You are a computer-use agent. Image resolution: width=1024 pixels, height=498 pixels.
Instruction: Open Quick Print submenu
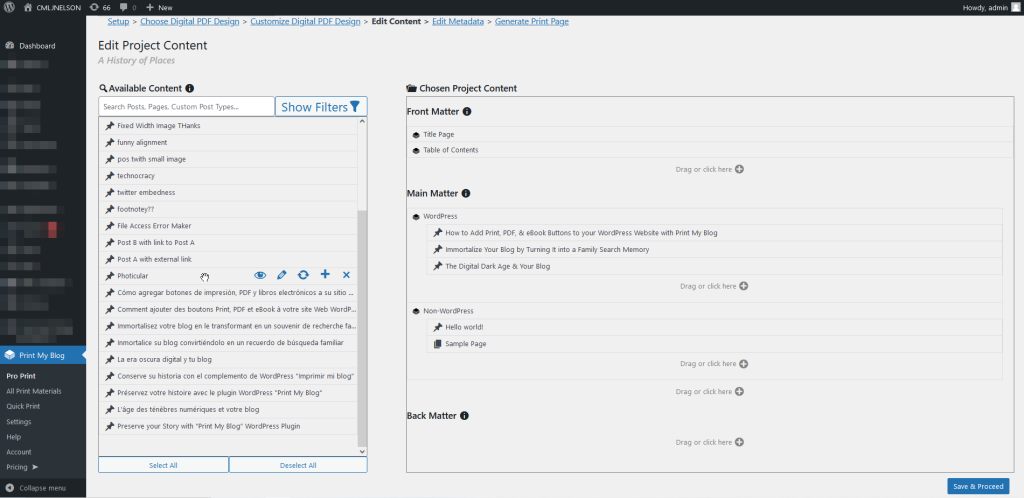click(23, 406)
